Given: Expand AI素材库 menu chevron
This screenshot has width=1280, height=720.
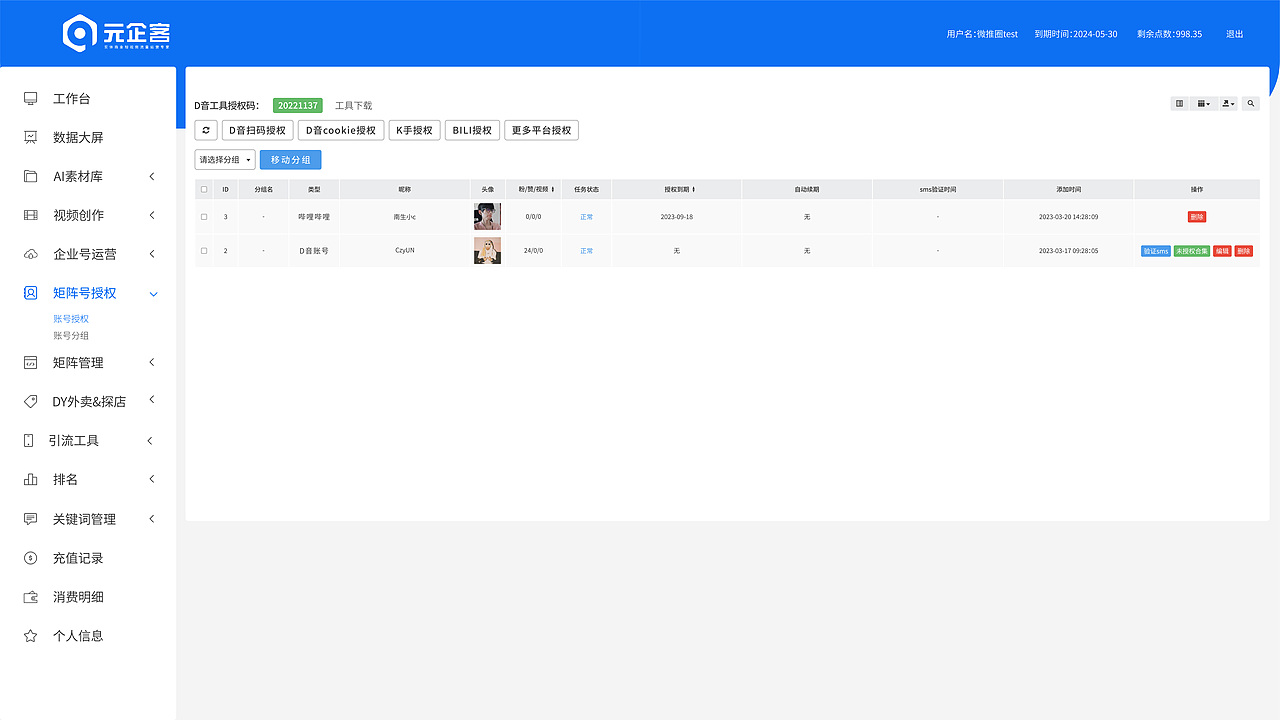Looking at the screenshot, I should click(152, 176).
